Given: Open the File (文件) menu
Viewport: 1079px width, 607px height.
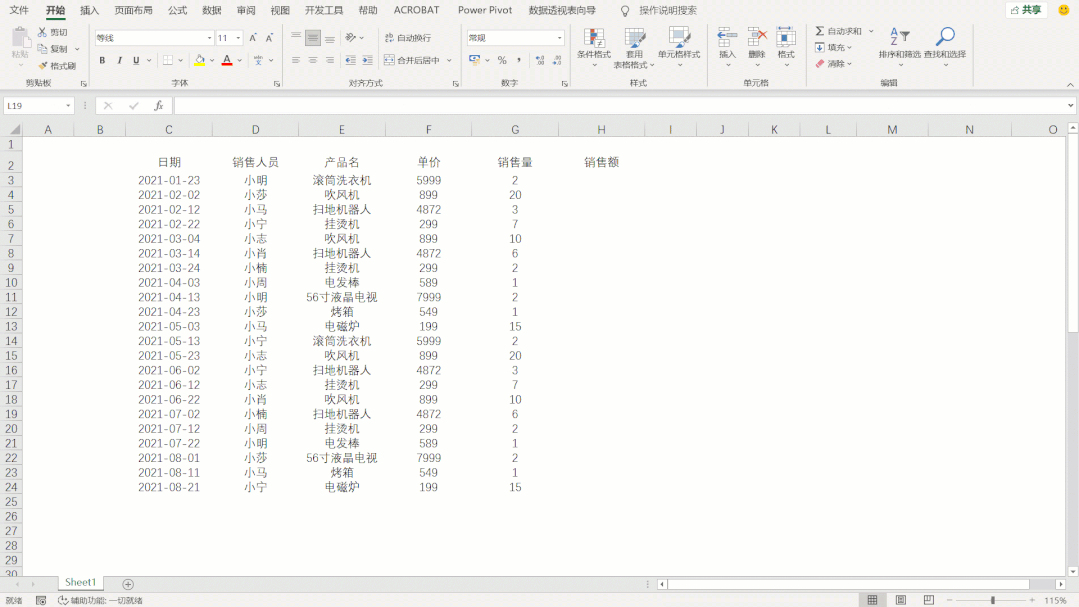Looking at the screenshot, I should (x=19, y=10).
